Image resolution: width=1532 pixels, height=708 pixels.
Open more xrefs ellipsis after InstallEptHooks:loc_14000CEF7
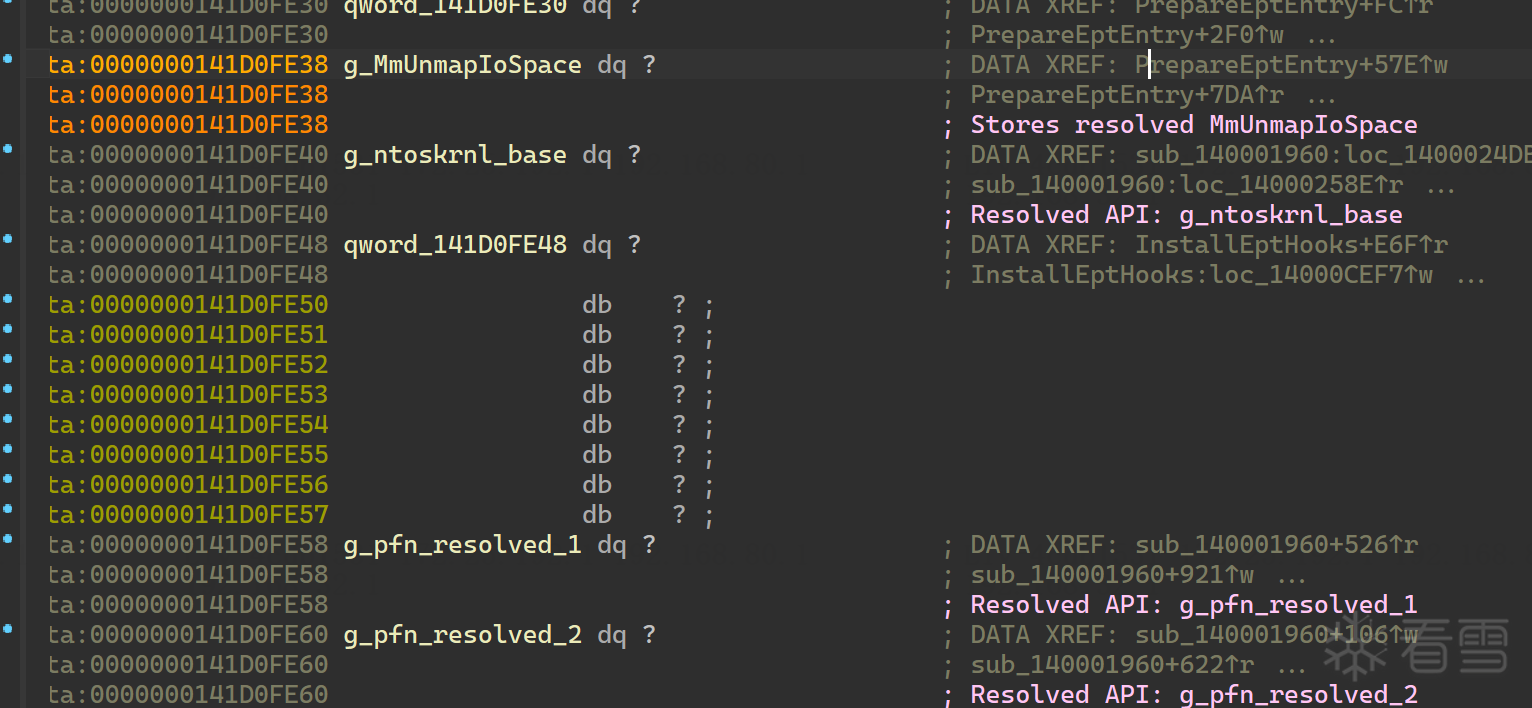[x=1471, y=277]
